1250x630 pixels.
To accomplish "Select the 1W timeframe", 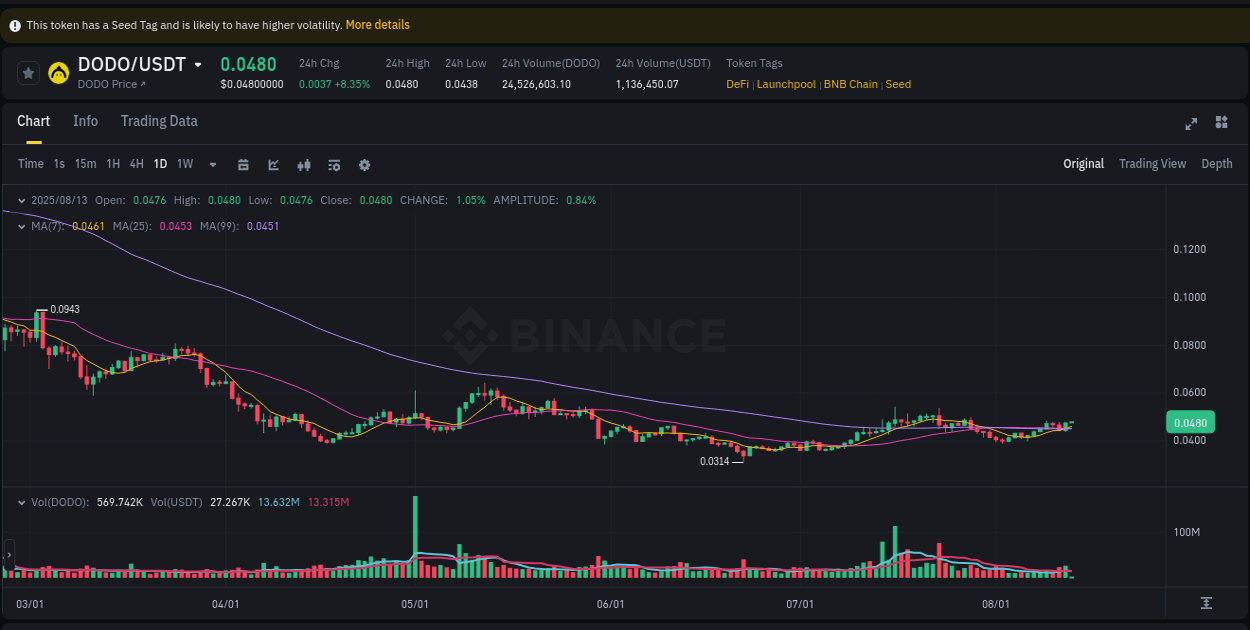I will [x=184, y=164].
